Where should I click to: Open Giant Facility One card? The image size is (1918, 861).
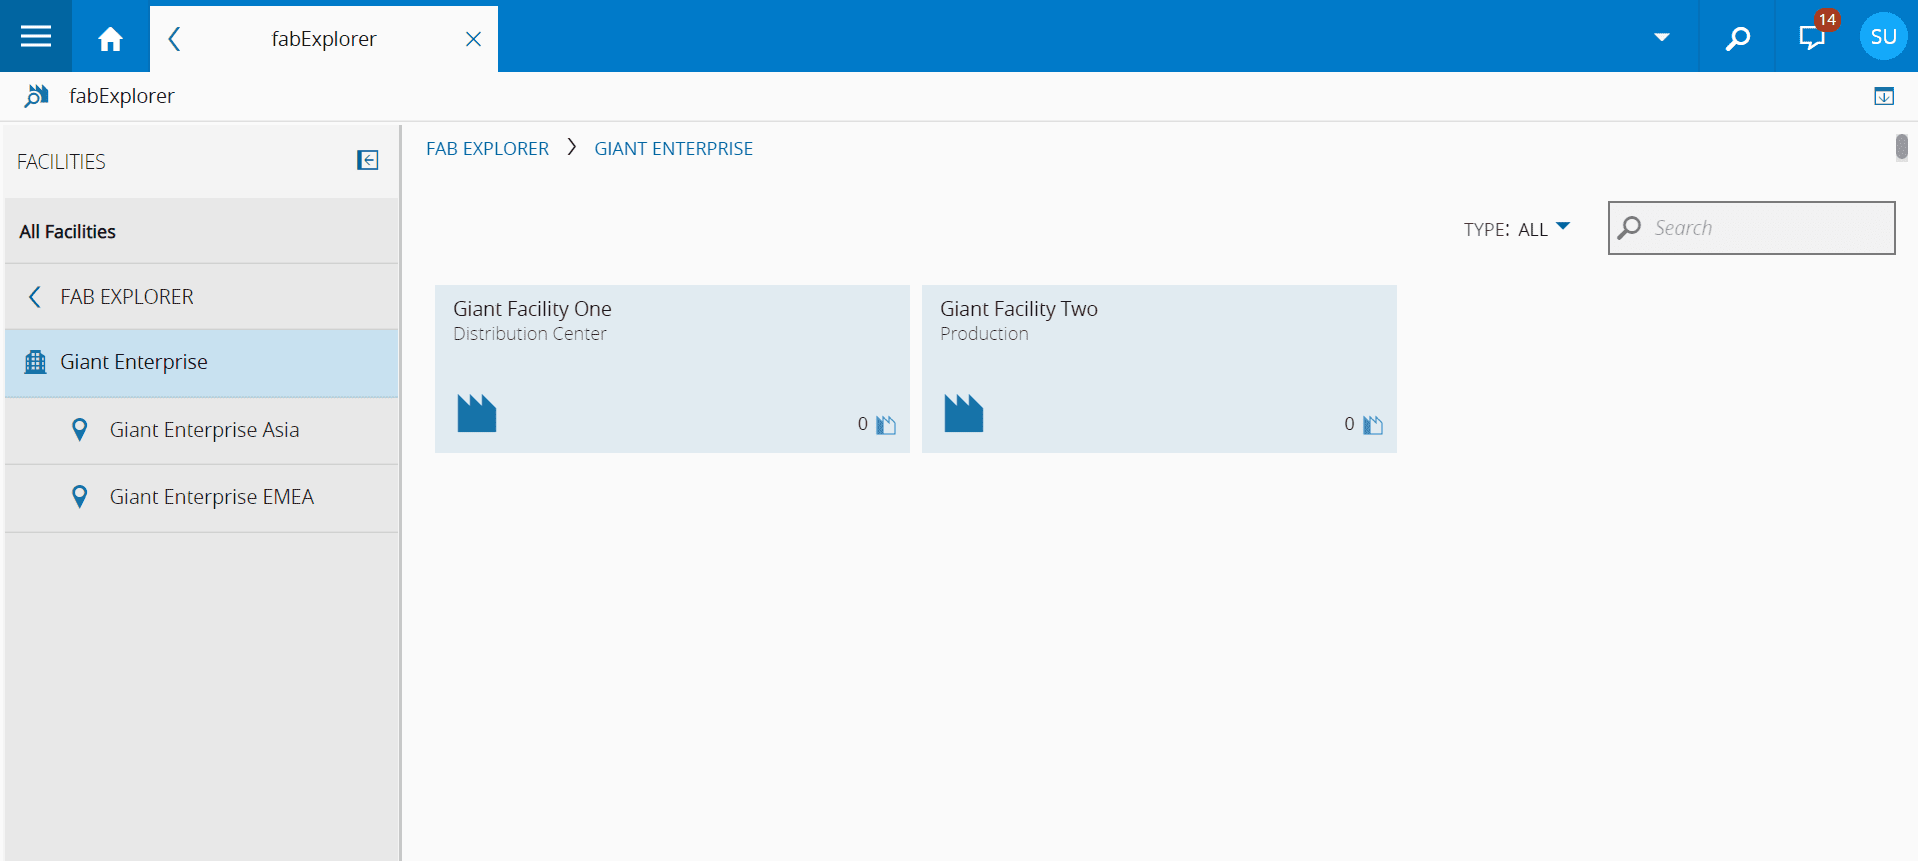point(672,369)
